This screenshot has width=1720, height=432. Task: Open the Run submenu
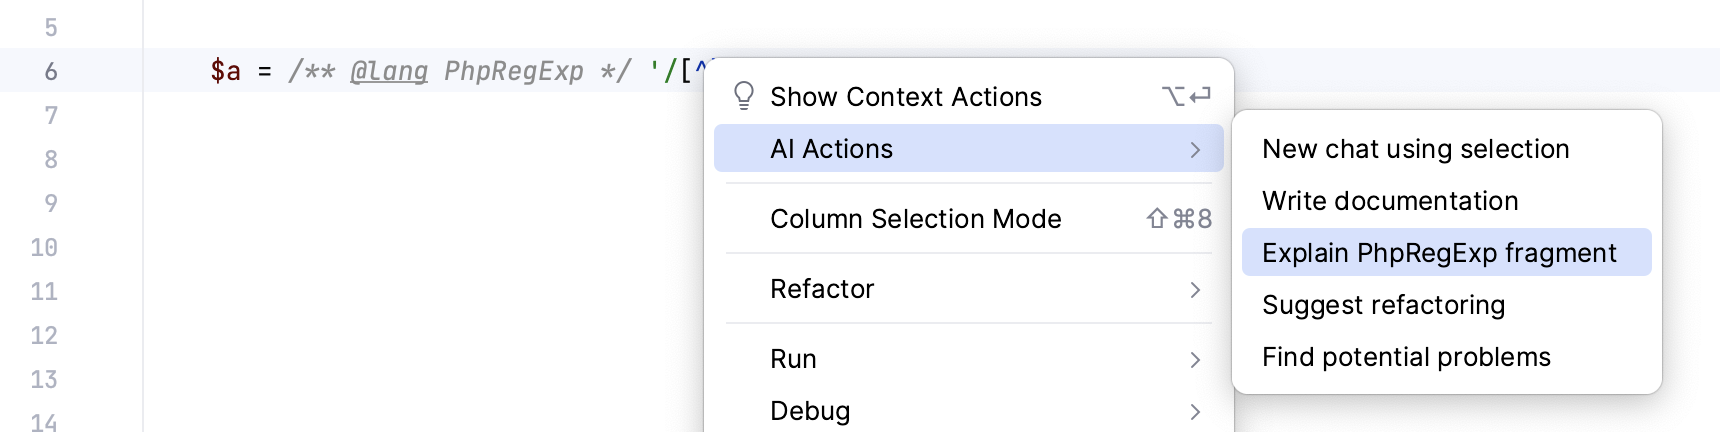pos(793,359)
